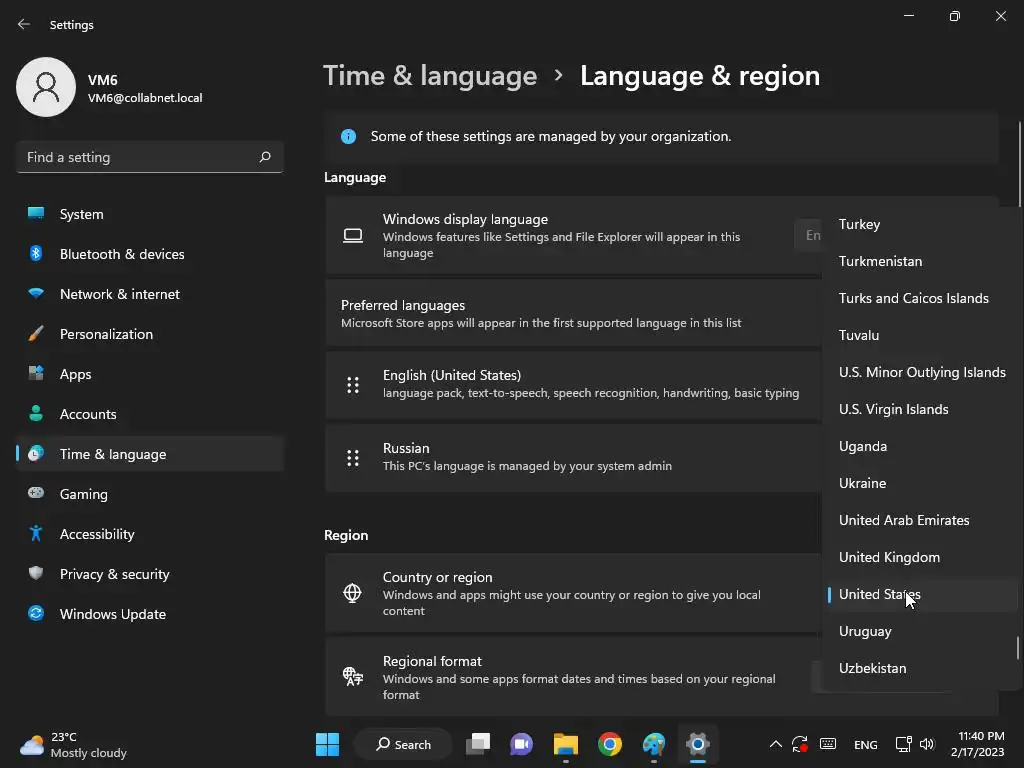
Task: Click the back arrow in Settings header
Action: pos(24,24)
